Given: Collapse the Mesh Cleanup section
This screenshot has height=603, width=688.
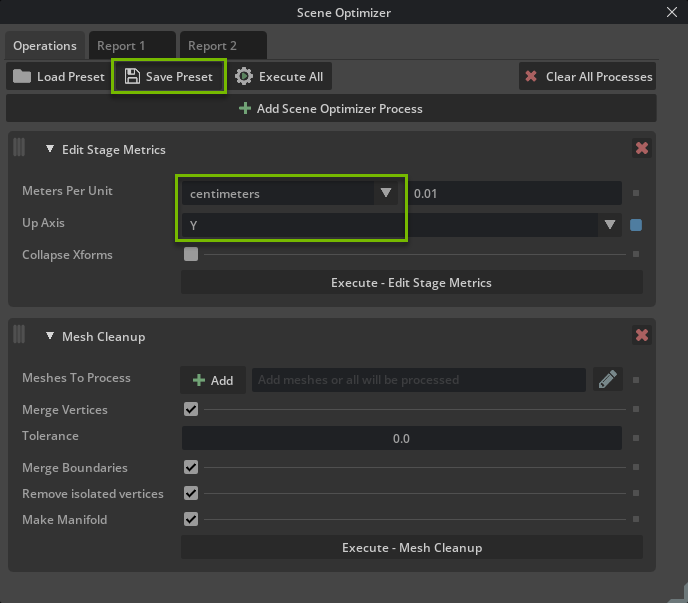Looking at the screenshot, I should coord(50,336).
